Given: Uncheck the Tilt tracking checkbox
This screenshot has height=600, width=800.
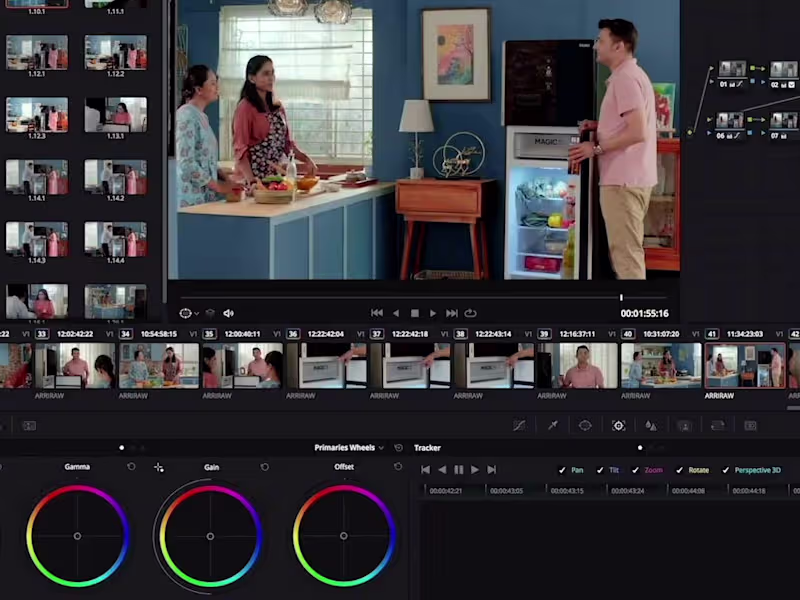Looking at the screenshot, I should coord(600,470).
